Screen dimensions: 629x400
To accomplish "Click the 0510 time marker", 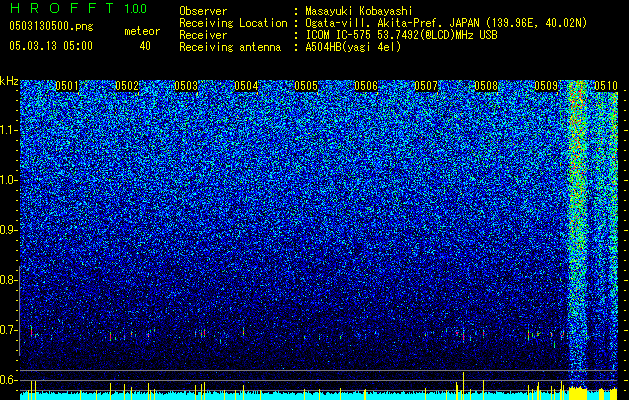I will coord(606,86).
